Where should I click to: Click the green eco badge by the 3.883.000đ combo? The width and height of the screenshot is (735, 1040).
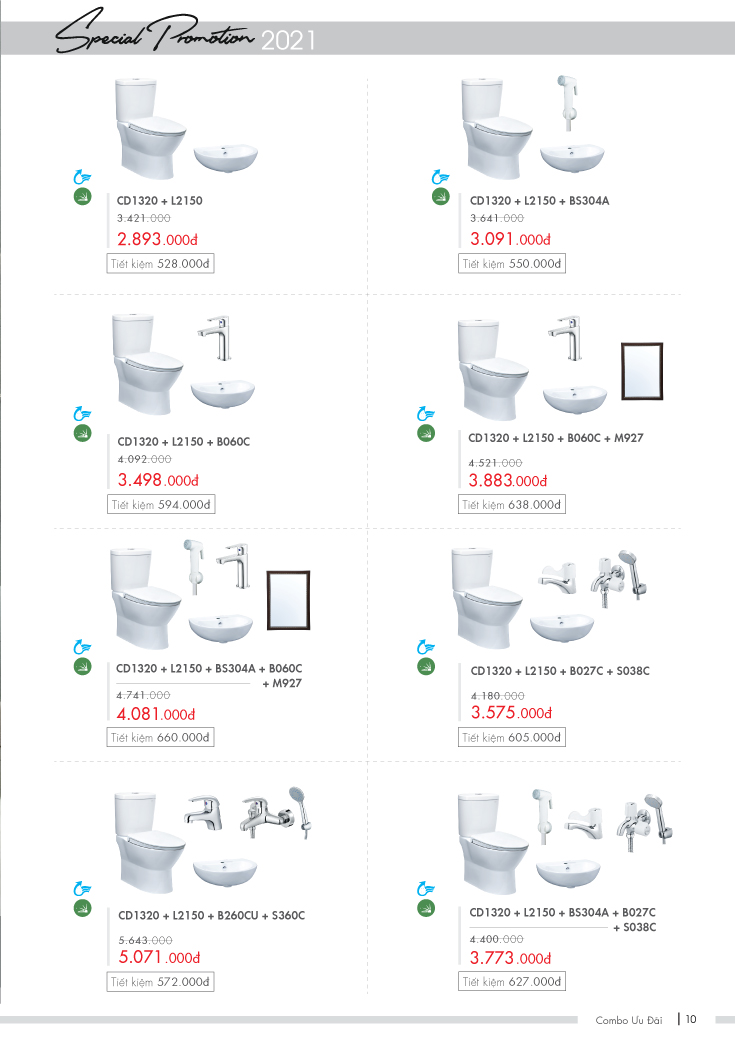coord(427,433)
